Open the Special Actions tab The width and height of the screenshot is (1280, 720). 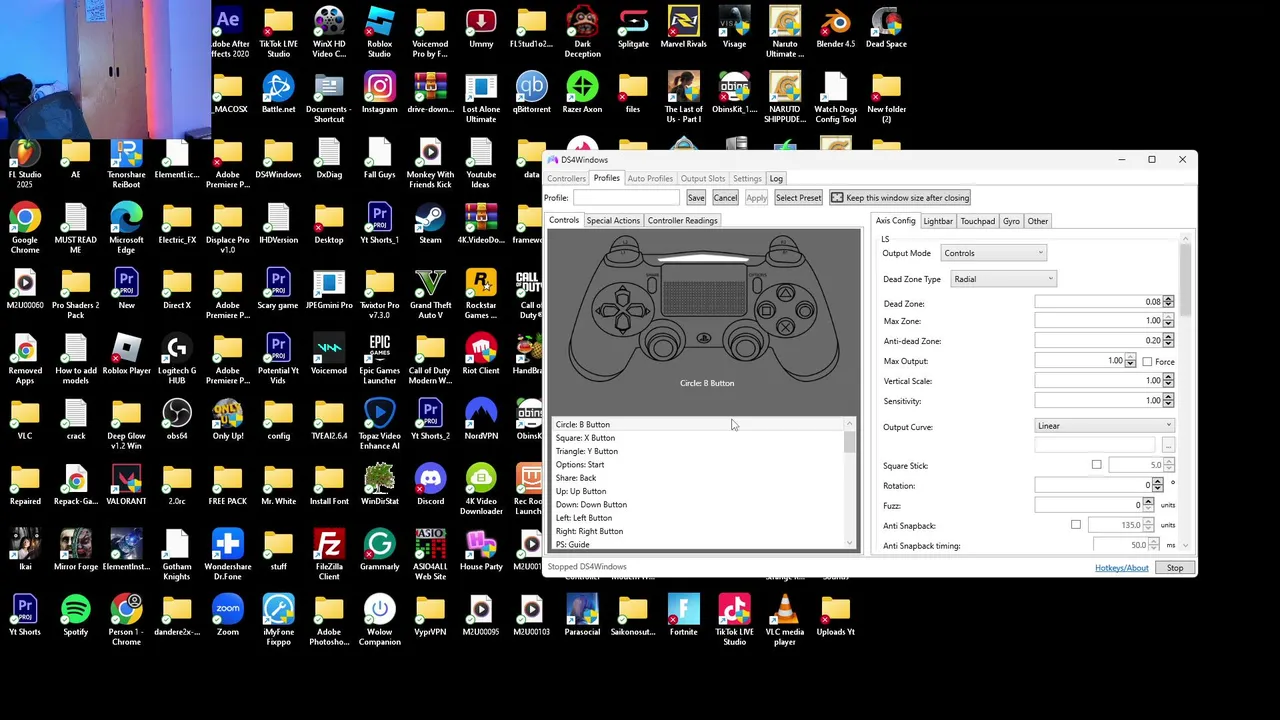tap(613, 221)
